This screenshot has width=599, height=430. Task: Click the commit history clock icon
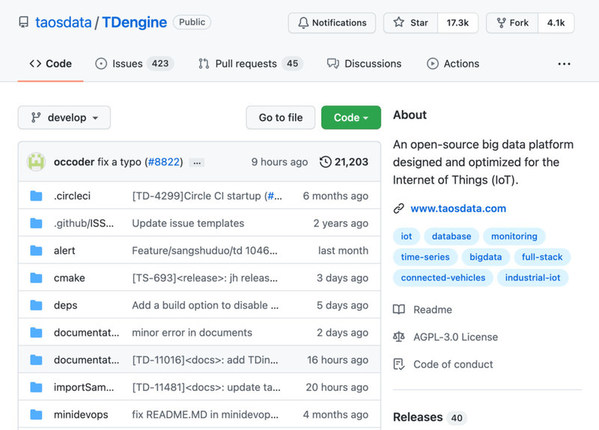click(325, 162)
